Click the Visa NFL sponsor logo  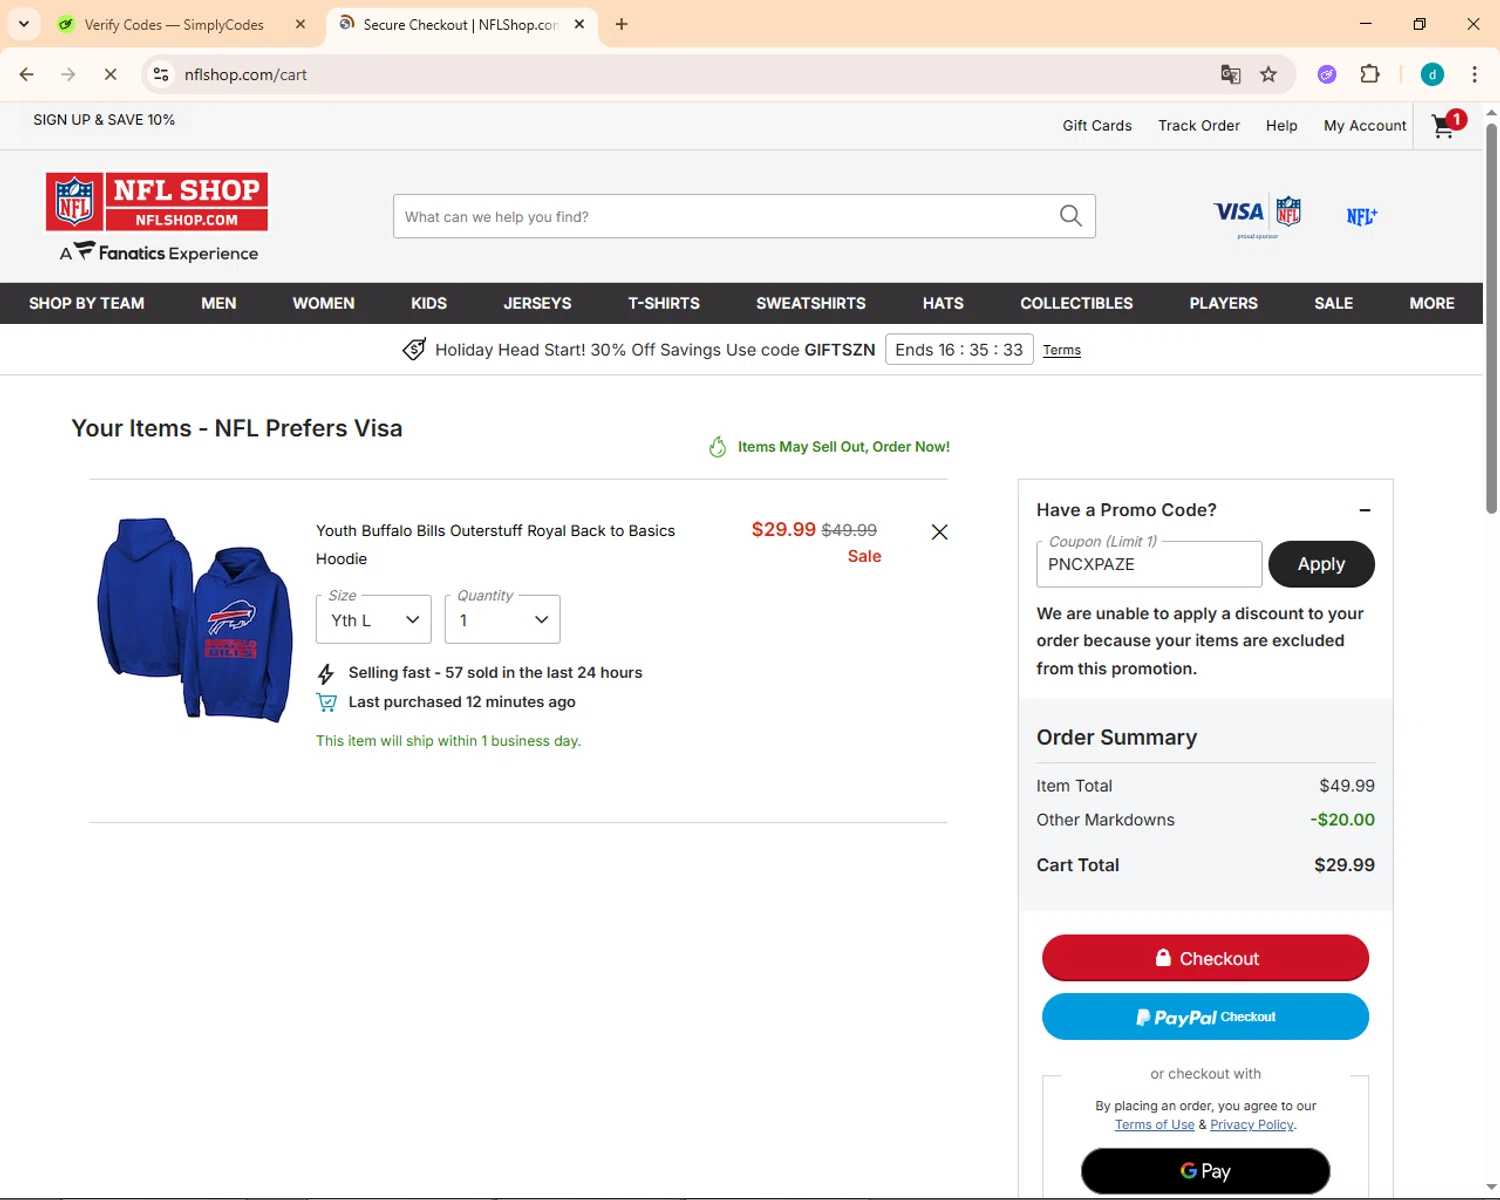coord(1257,216)
